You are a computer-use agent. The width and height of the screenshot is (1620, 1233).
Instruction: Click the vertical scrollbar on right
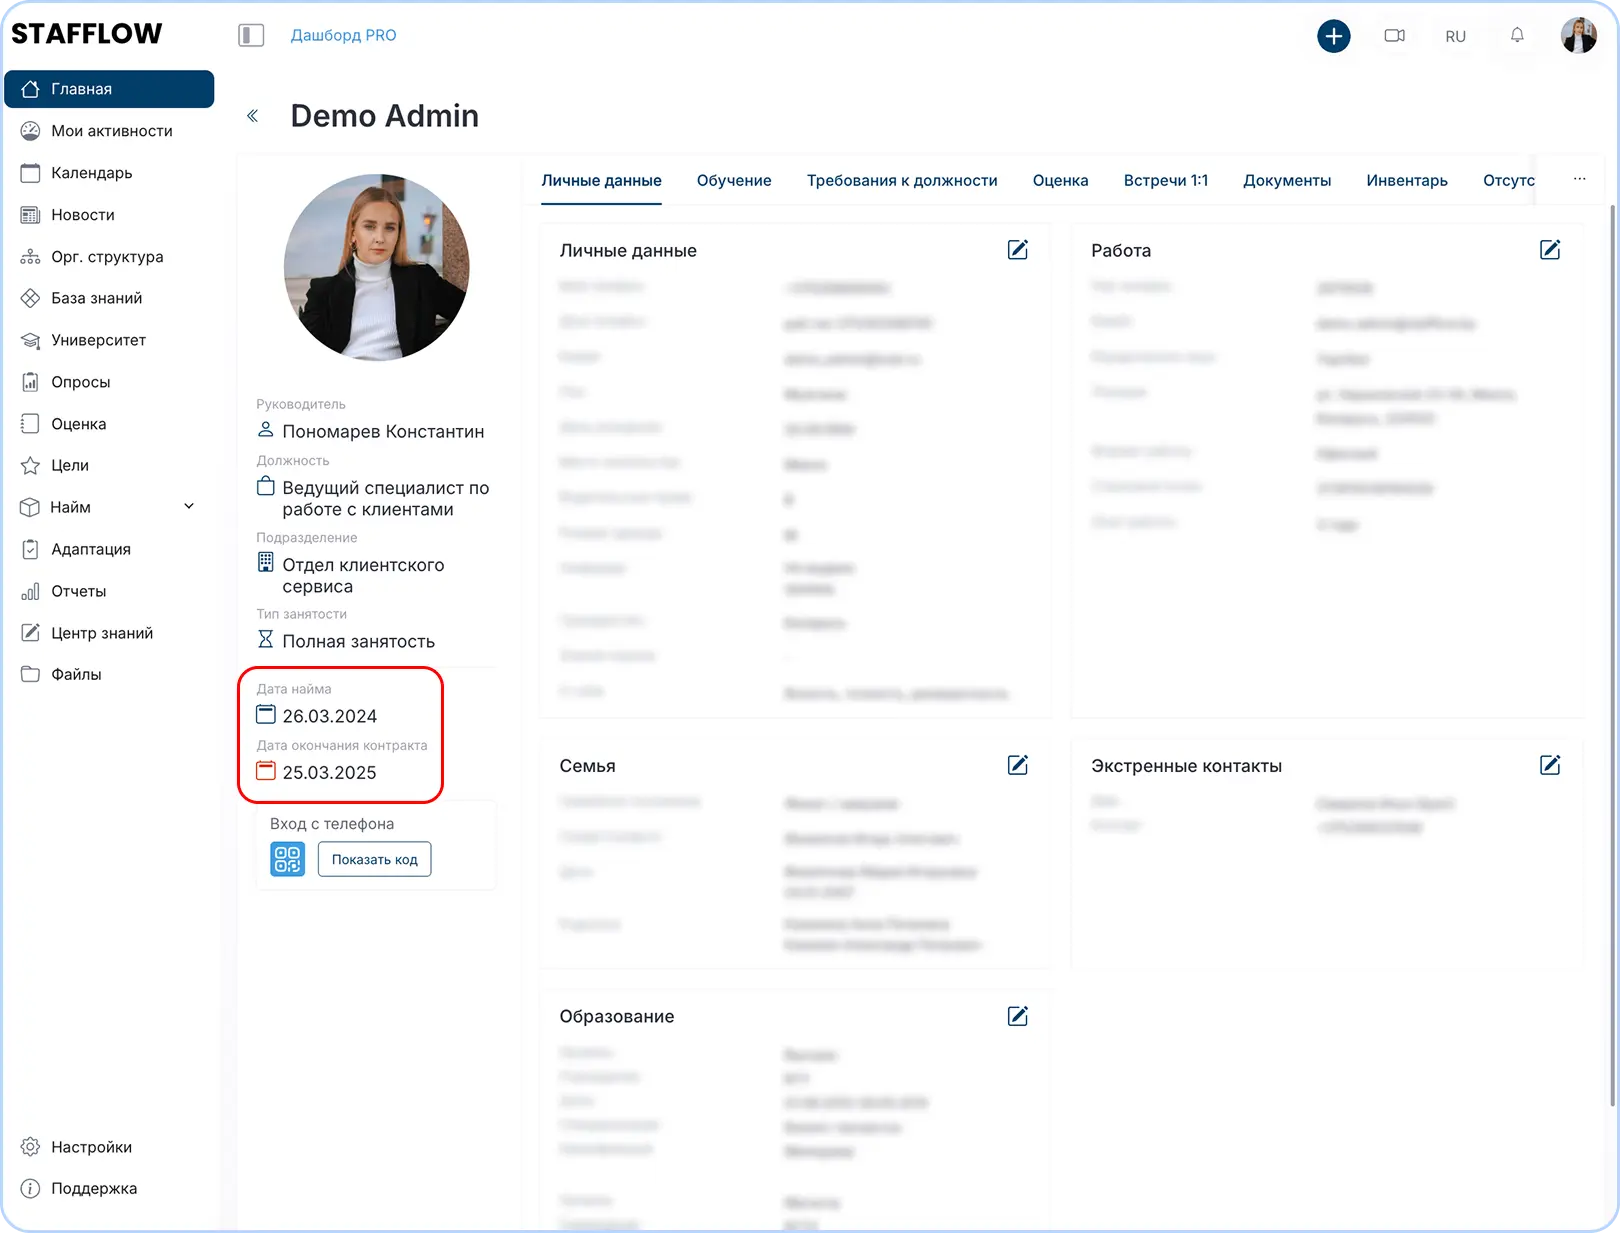1612,650
